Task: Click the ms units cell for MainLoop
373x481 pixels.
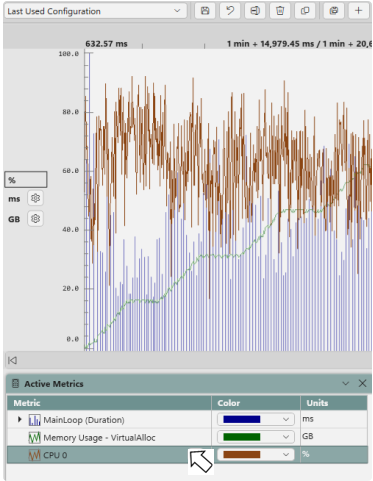Action: [334, 419]
